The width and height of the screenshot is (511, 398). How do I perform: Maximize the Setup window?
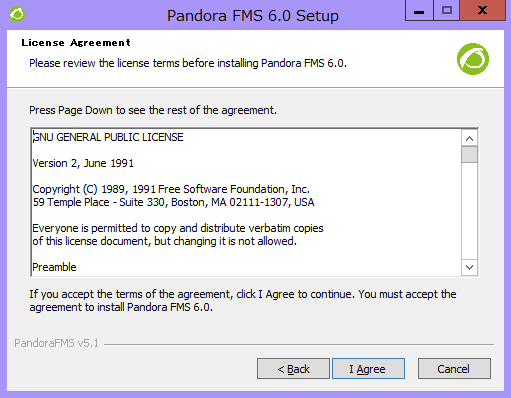[447, 11]
